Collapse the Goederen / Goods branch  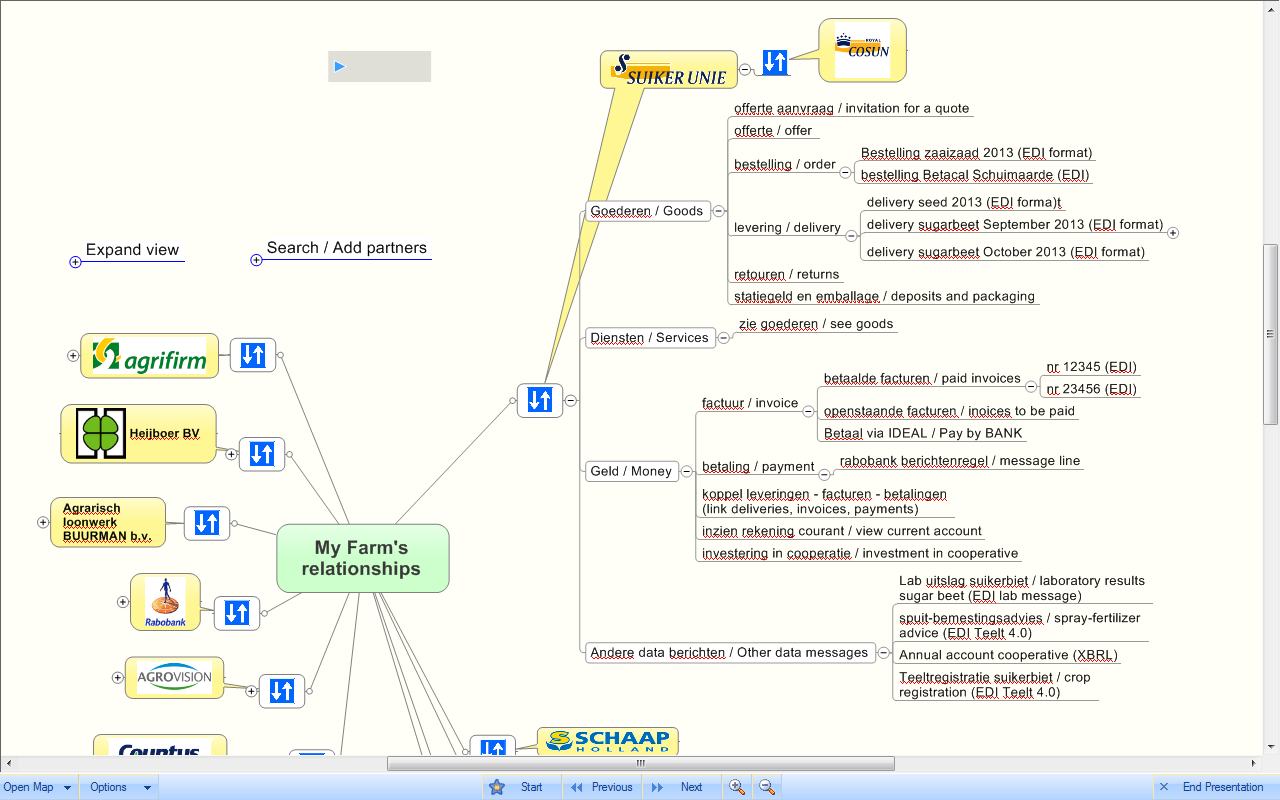click(718, 211)
